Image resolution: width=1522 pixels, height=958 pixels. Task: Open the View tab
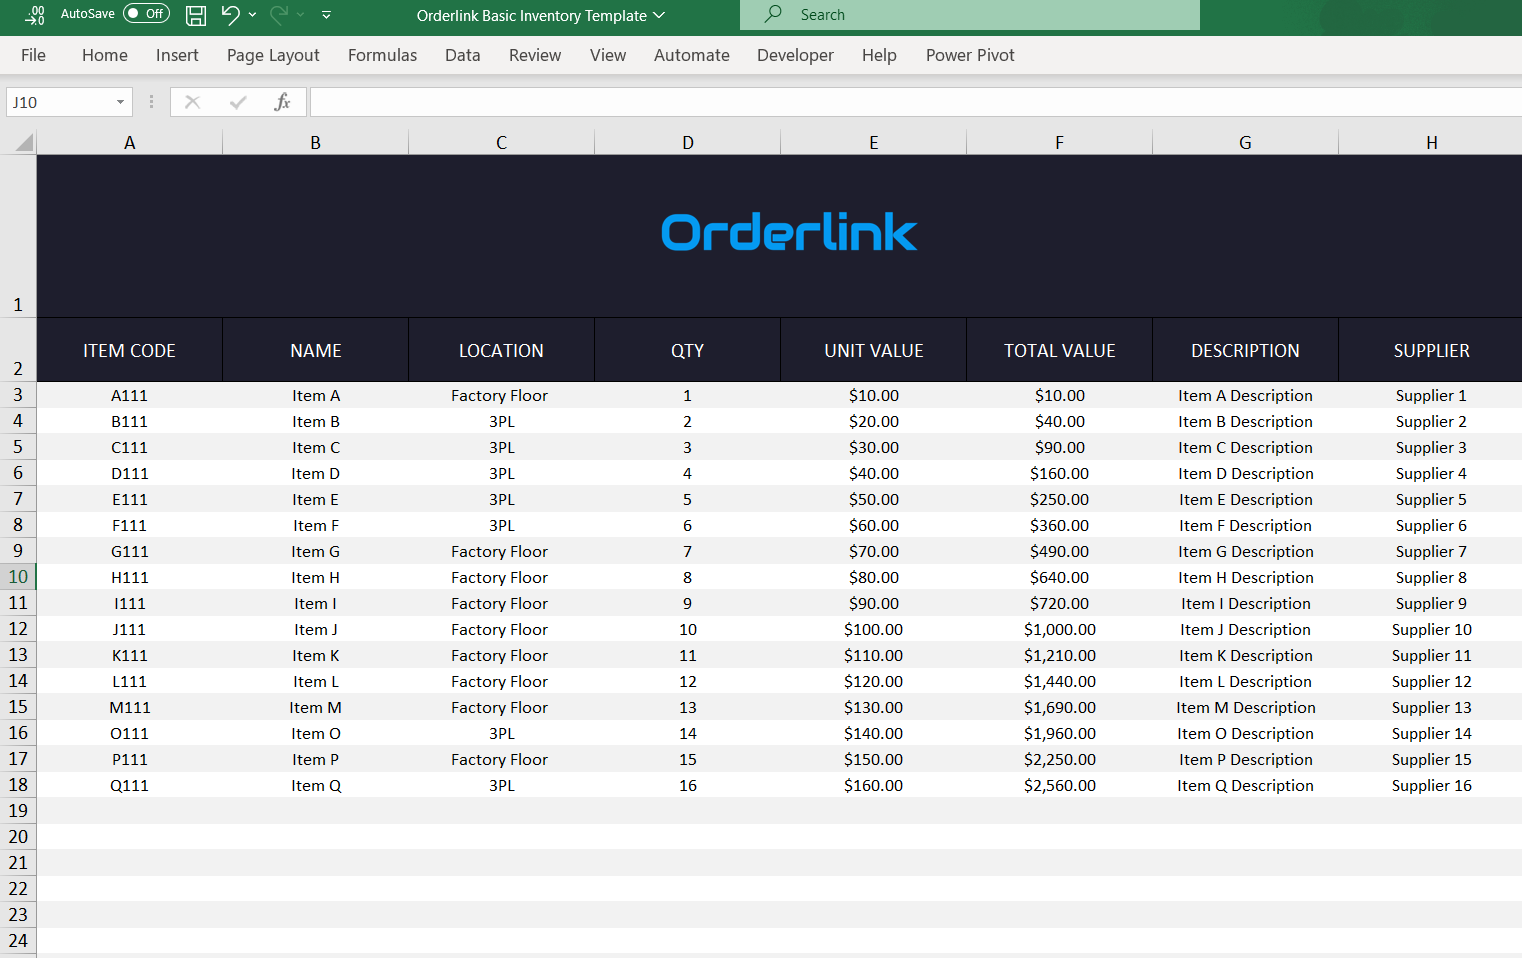(x=608, y=55)
